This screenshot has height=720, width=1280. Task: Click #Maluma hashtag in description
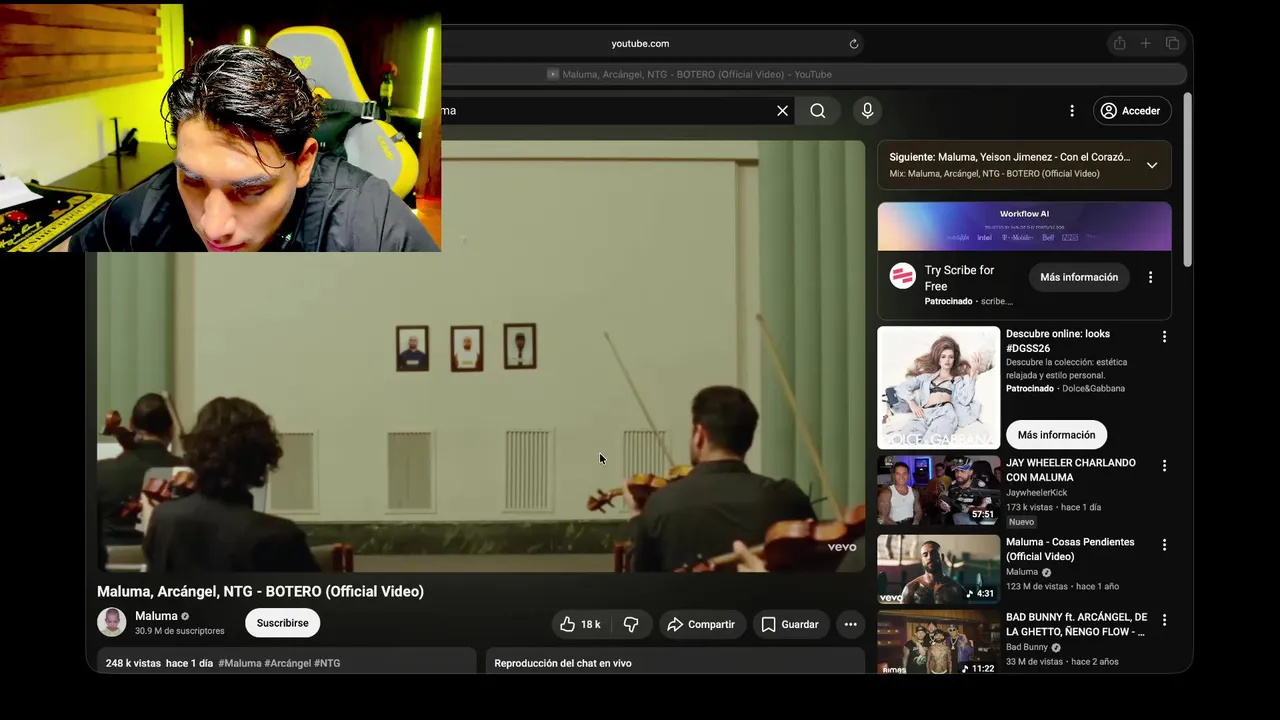pyautogui.click(x=240, y=663)
